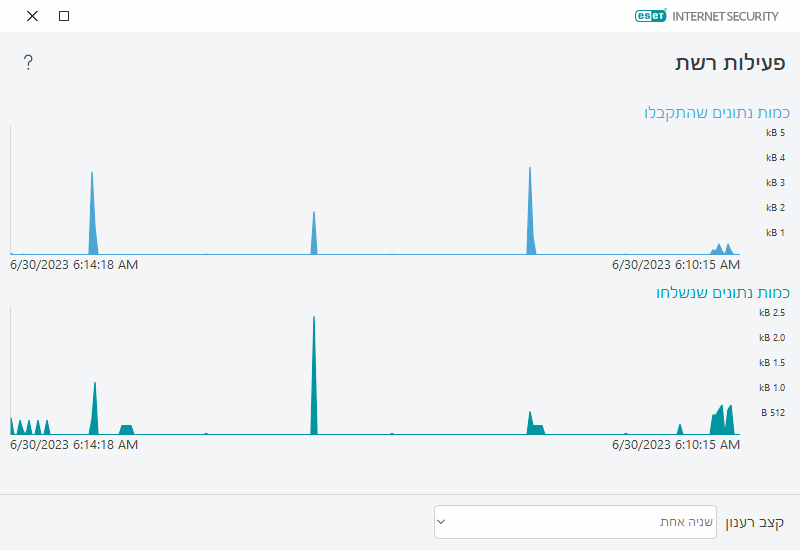Maximize the ESET window
This screenshot has width=800, height=550.
pyautogui.click(x=64, y=16)
